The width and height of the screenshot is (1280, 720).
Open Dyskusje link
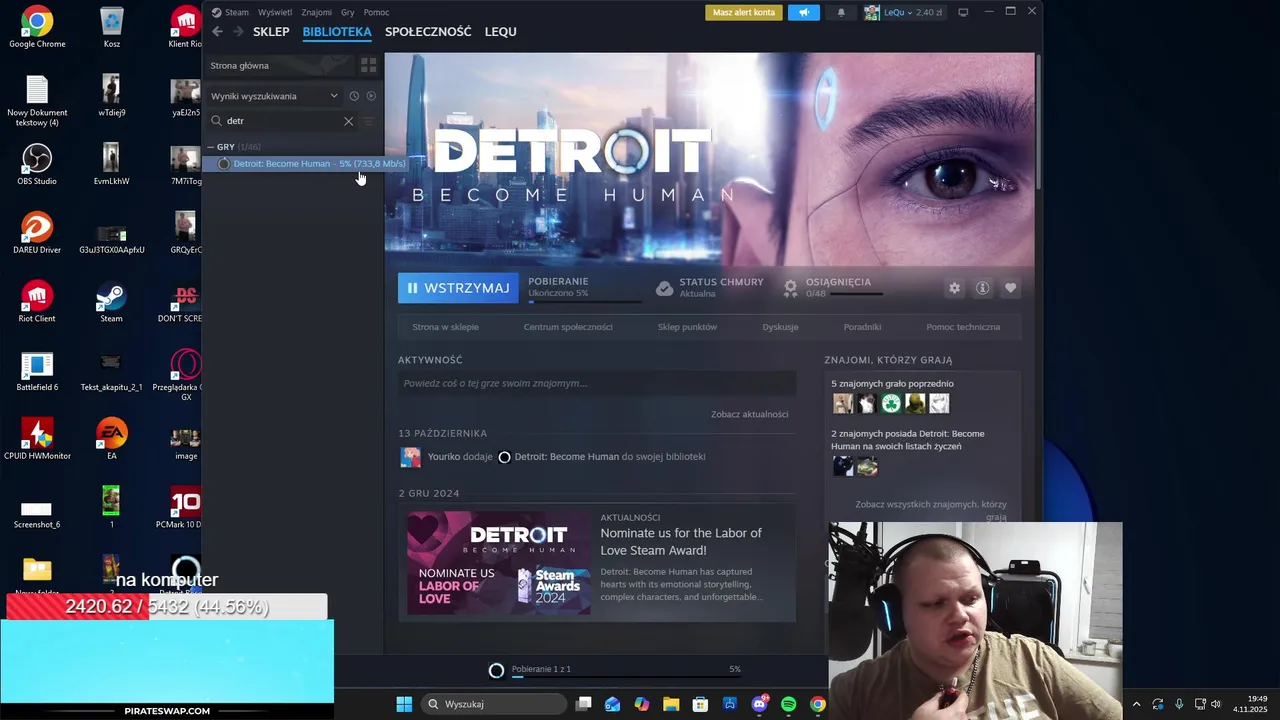[x=780, y=327]
